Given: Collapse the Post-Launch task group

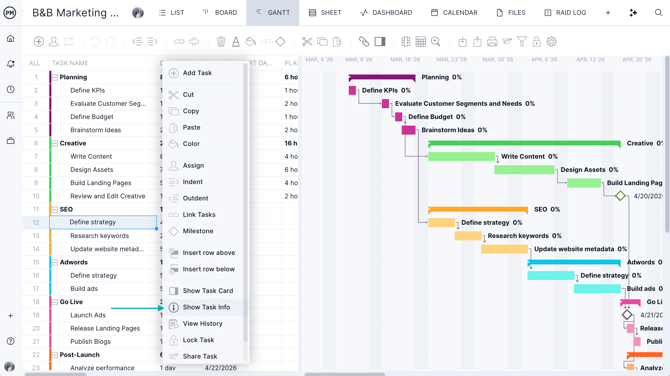Looking at the screenshot, I should tap(55, 355).
